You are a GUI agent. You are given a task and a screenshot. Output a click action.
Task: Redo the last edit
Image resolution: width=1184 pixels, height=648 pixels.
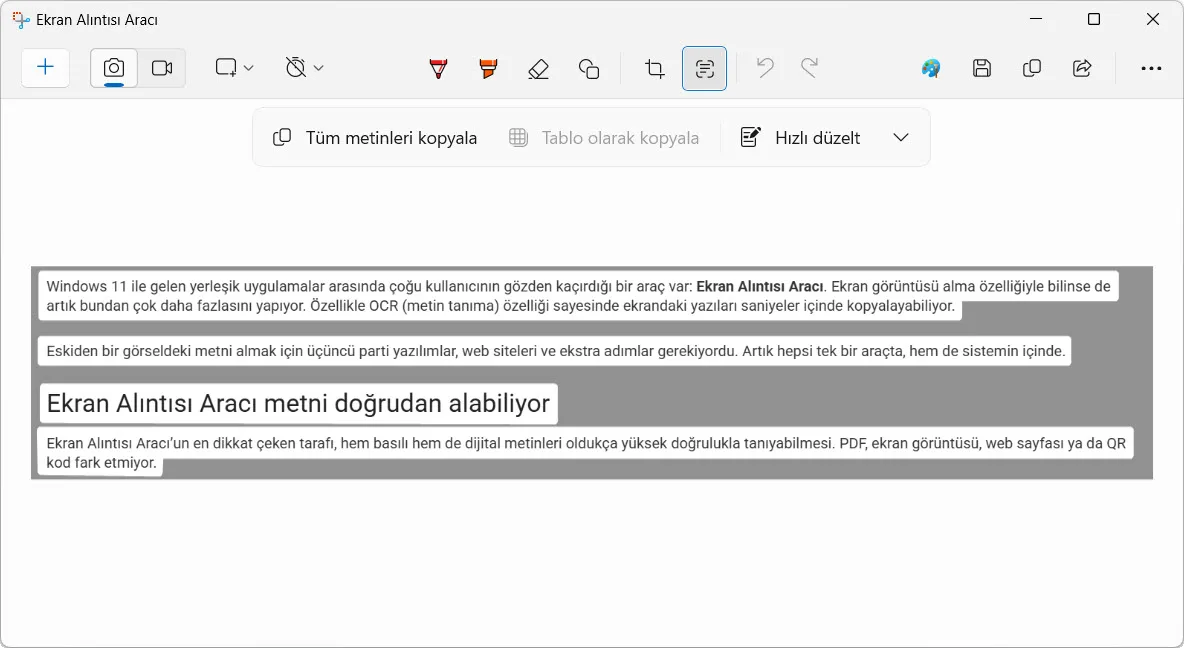[x=809, y=69]
